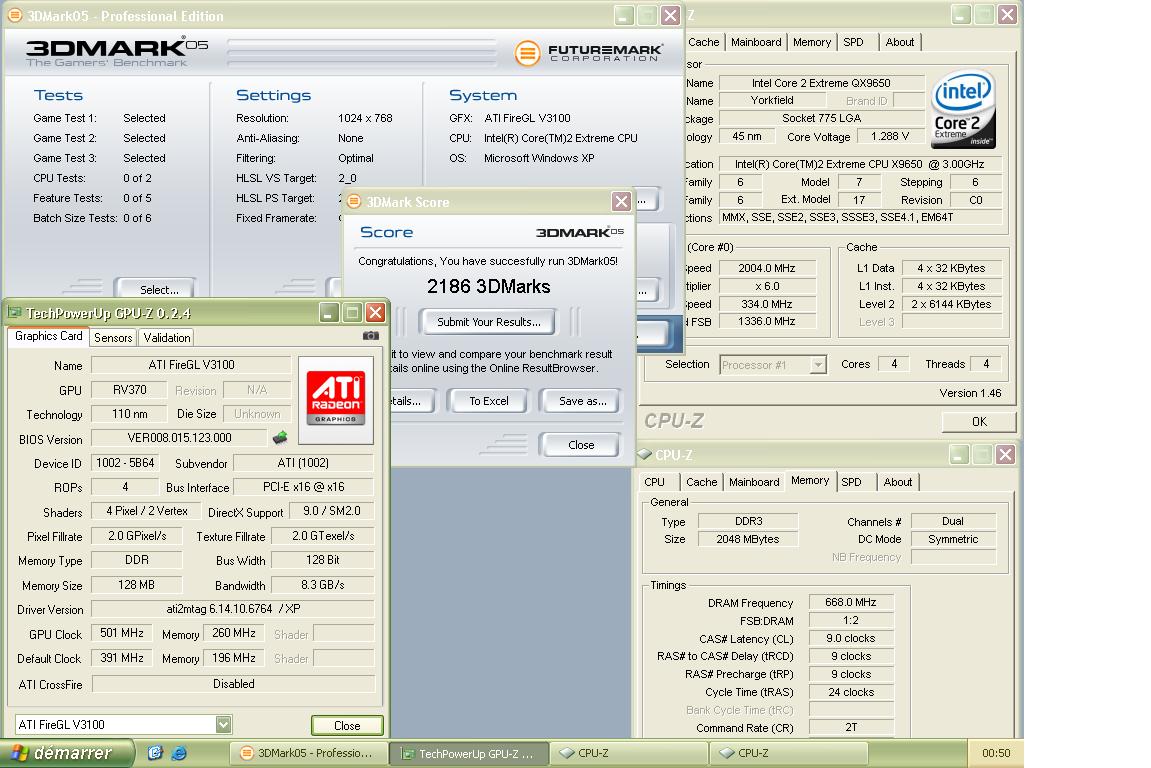Click the Memory Size 2048 MBytes value

pyautogui.click(x=747, y=539)
